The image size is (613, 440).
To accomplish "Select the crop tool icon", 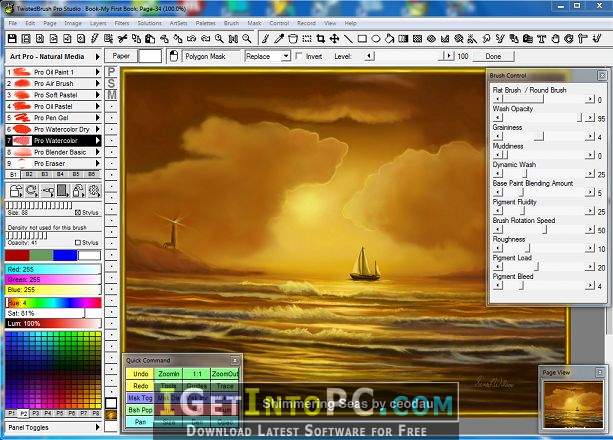I will (x=321, y=39).
